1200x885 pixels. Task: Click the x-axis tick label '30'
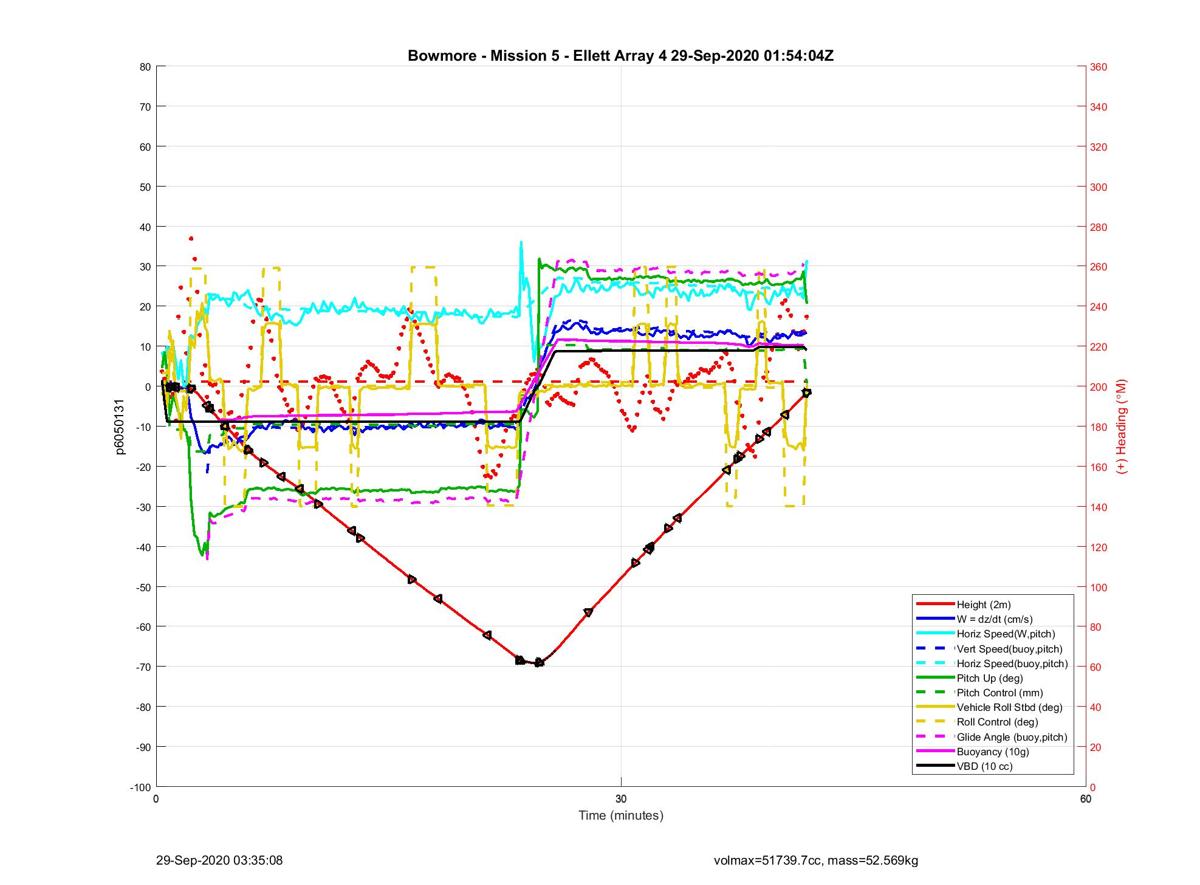point(621,799)
